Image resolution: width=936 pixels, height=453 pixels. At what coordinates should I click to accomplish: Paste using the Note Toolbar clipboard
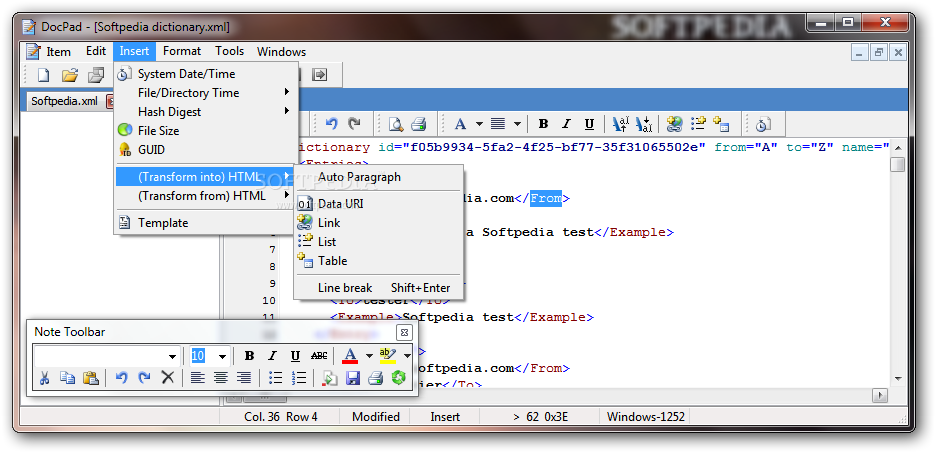(91, 378)
